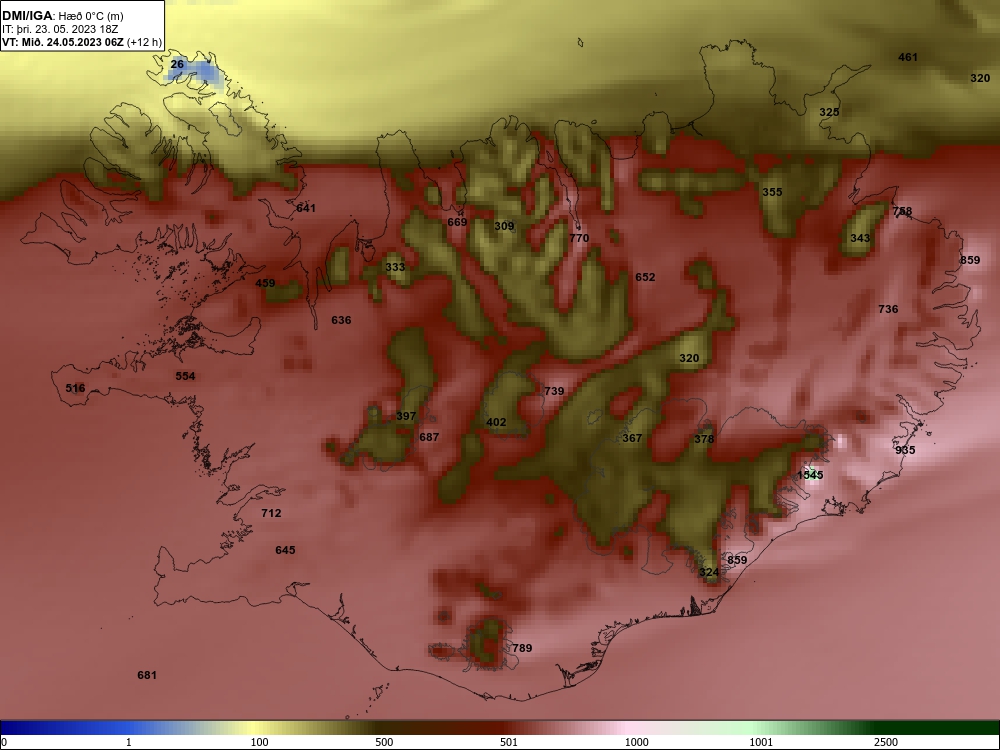Click the map value 636
1000x750 pixels.
point(341,320)
